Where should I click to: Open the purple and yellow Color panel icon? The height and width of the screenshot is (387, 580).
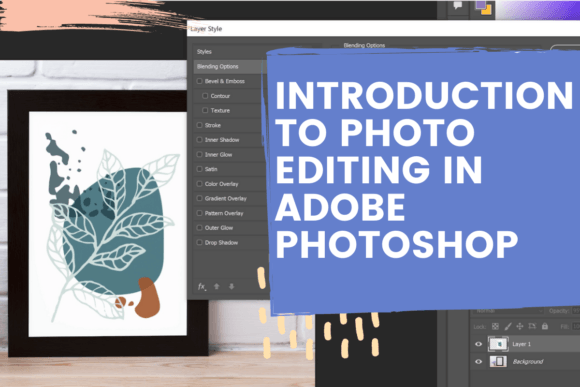click(483, 7)
